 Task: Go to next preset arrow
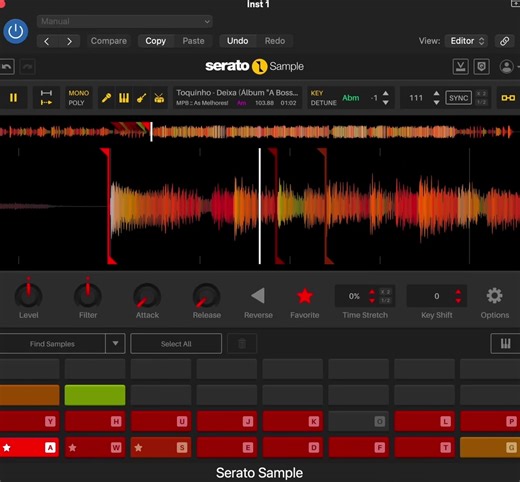[x=69, y=41]
